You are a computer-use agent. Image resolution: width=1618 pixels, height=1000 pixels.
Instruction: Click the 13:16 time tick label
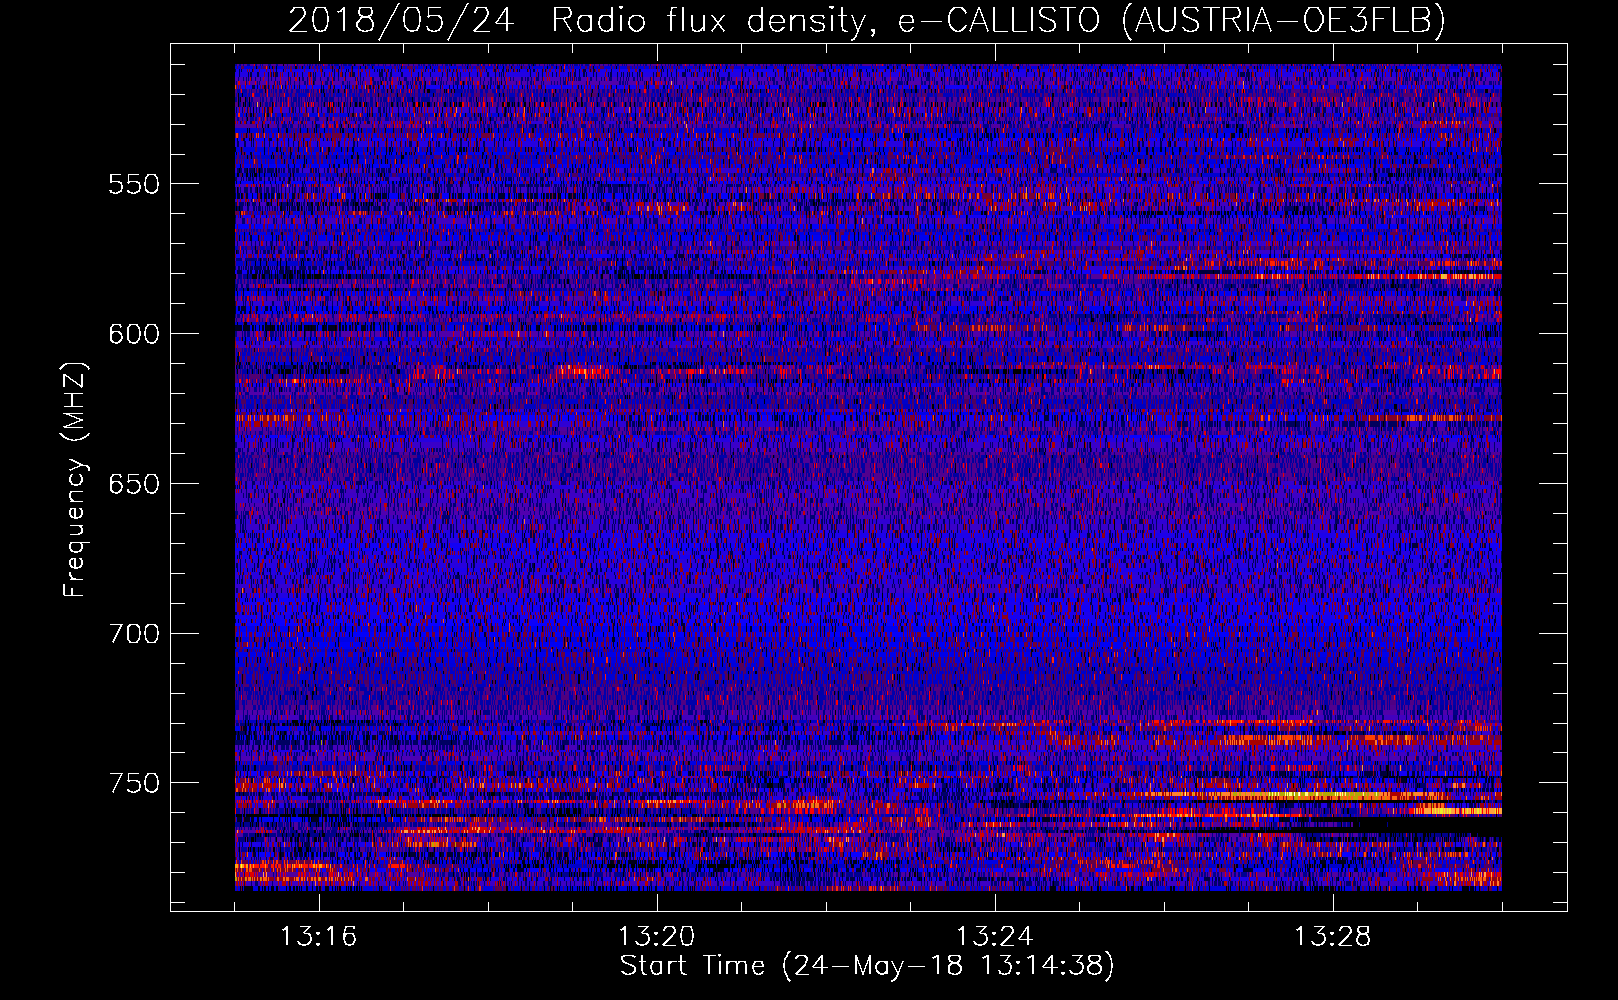319,937
